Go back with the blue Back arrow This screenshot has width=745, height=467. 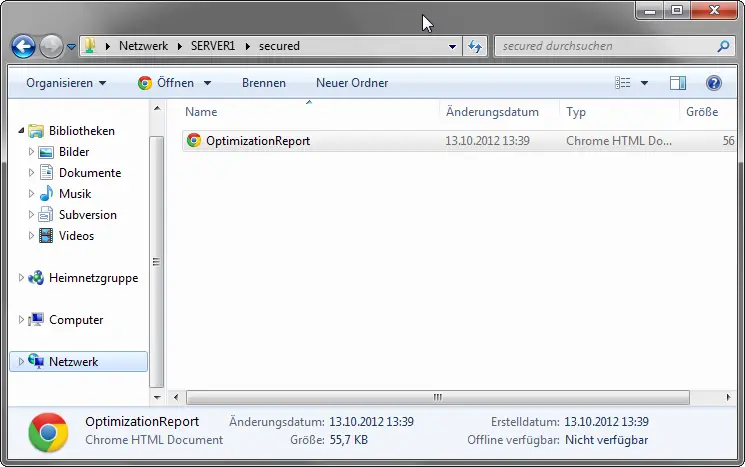pos(23,47)
